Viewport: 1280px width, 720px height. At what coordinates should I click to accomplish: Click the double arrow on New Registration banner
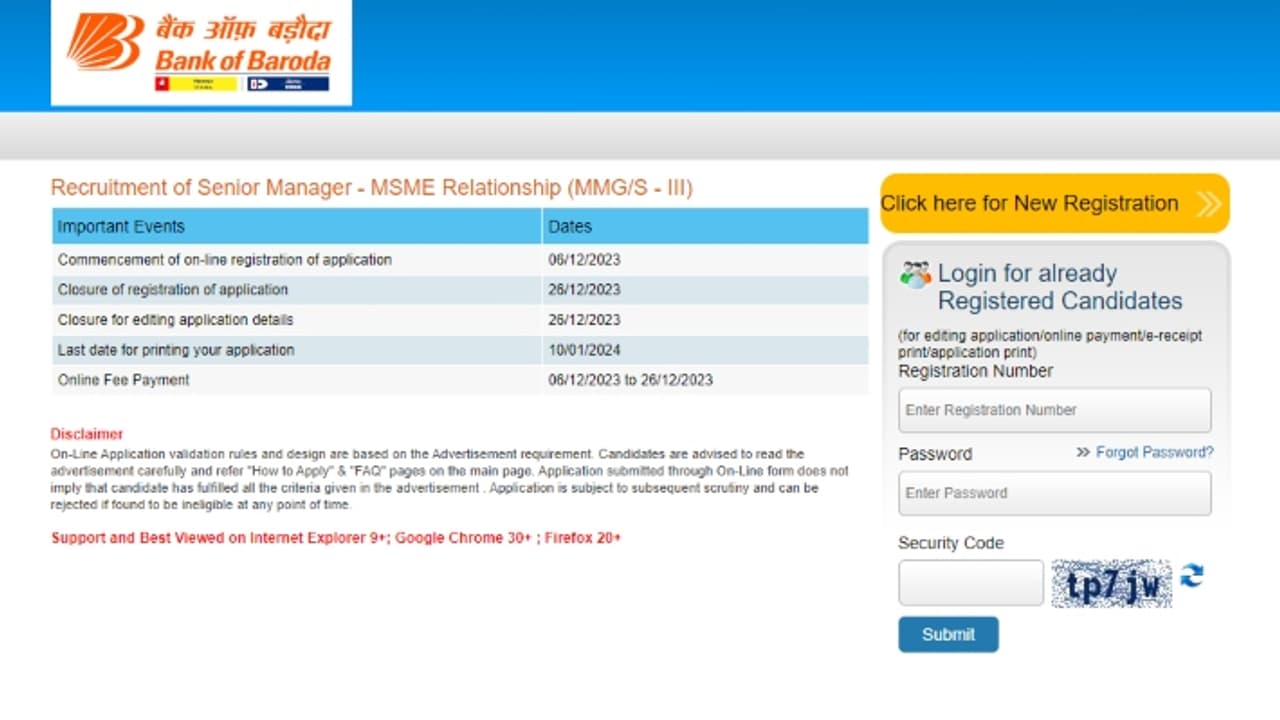point(1208,204)
